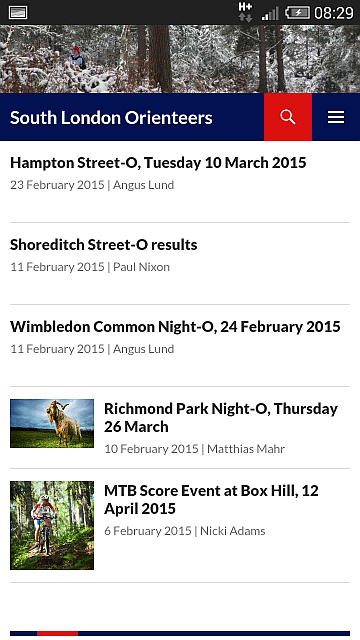Screen dimensions: 360x640
Task: Tap the mountain biker thumbnail image
Action: coord(52,525)
